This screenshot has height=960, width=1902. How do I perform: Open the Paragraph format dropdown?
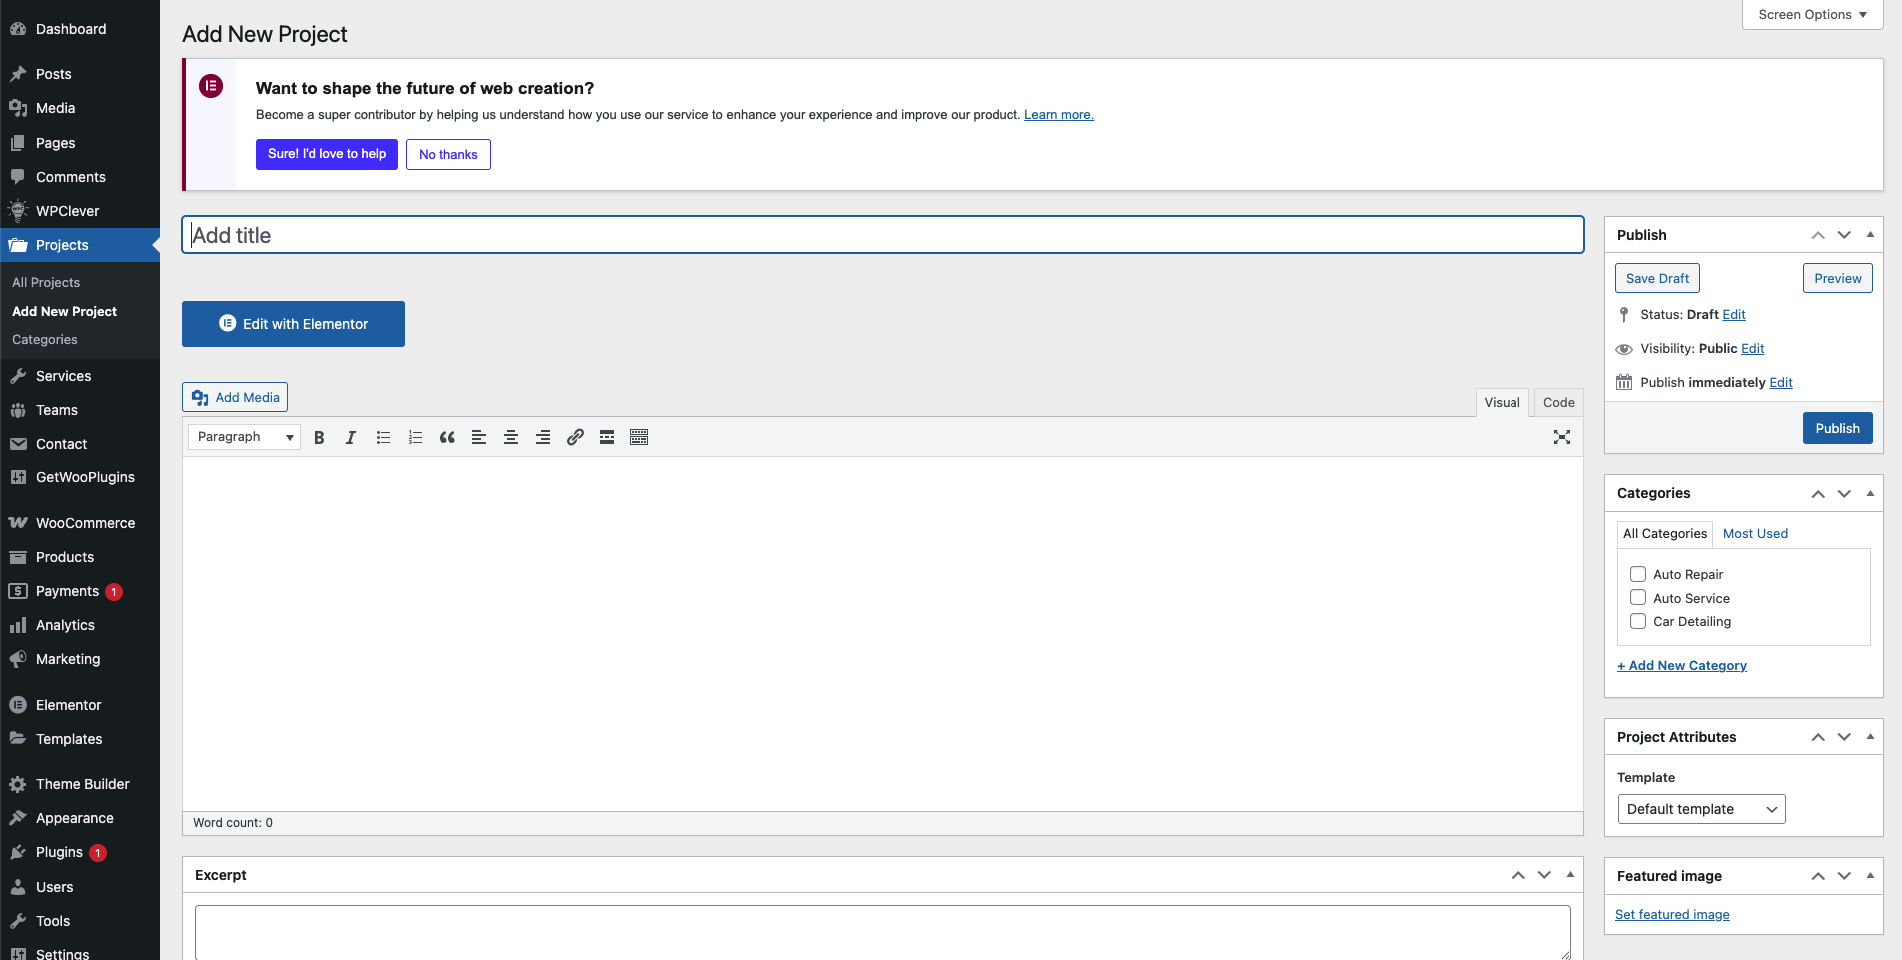click(244, 437)
